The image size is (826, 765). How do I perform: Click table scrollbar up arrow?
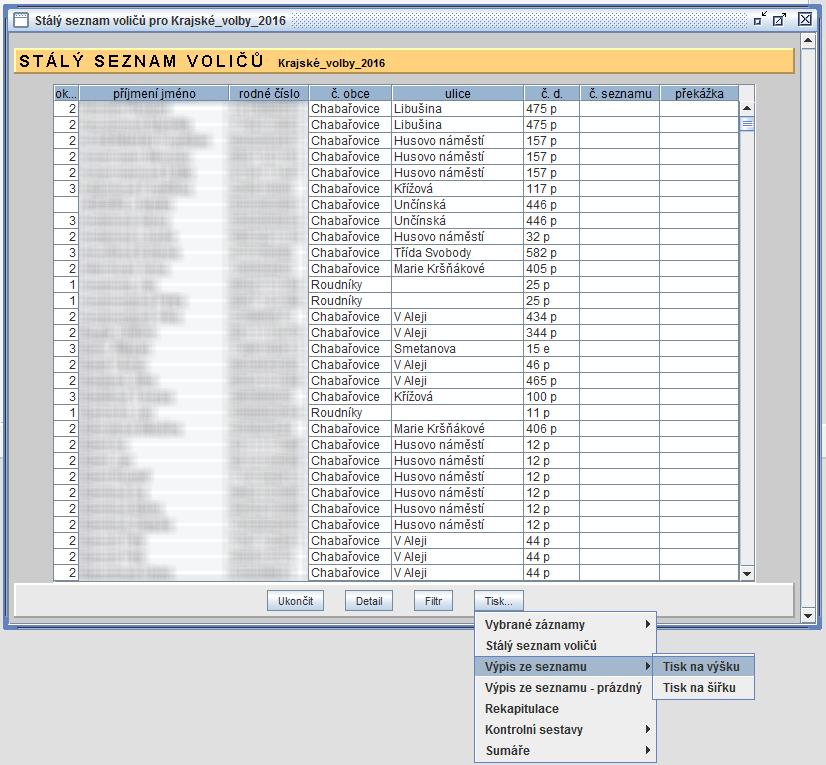(746, 109)
